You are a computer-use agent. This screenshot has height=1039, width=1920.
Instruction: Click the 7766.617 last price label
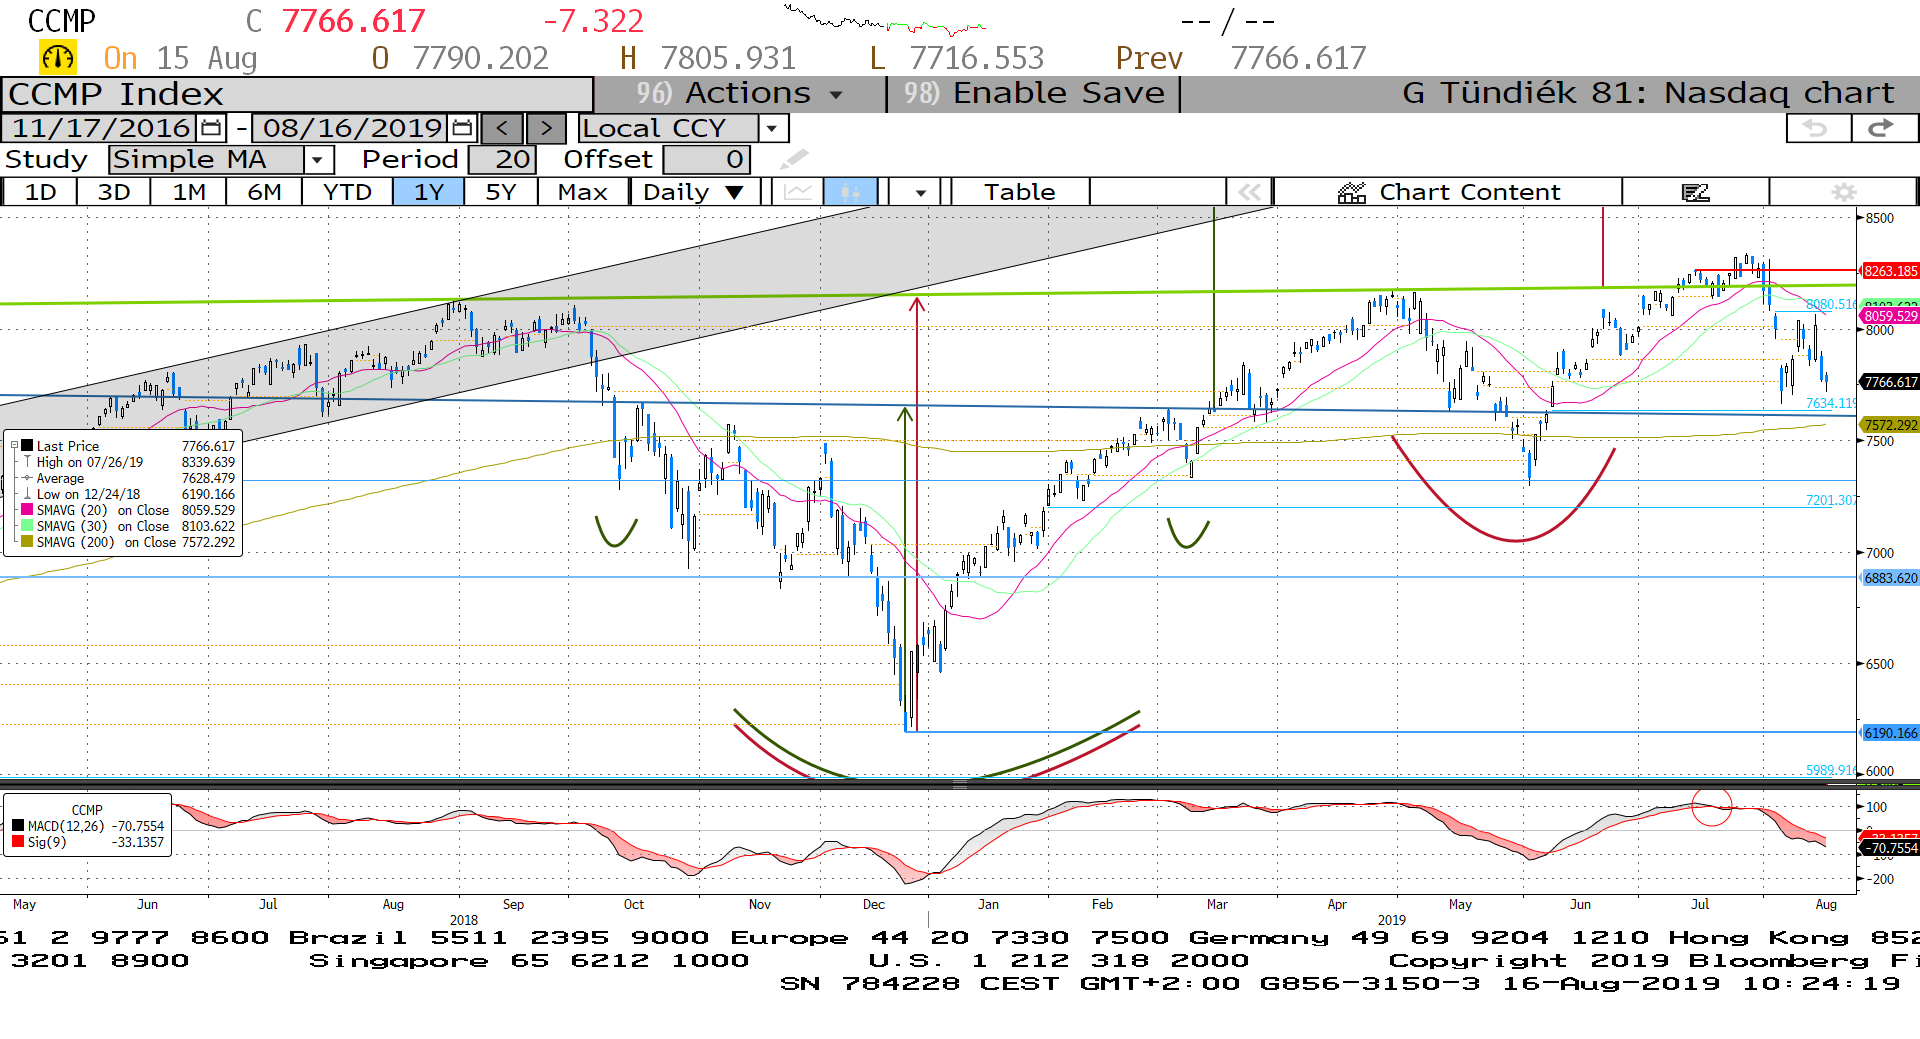click(1890, 382)
